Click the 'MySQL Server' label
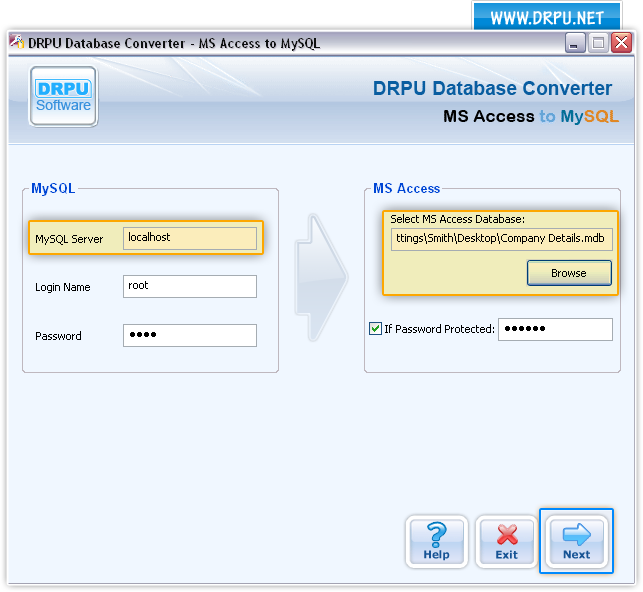The width and height of the screenshot is (643, 592). 69,239
